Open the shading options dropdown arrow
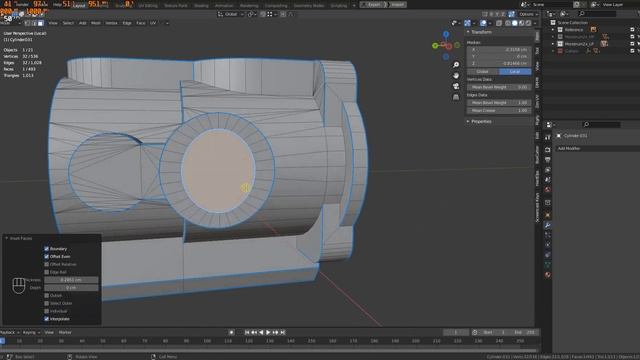This screenshot has height=360, width=640. (x=535, y=23)
